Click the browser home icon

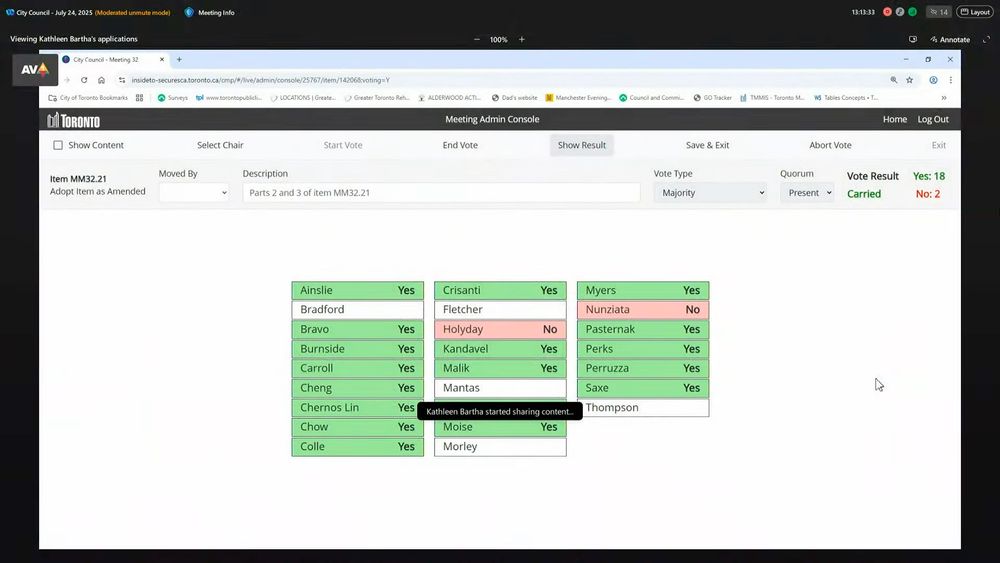[101, 80]
